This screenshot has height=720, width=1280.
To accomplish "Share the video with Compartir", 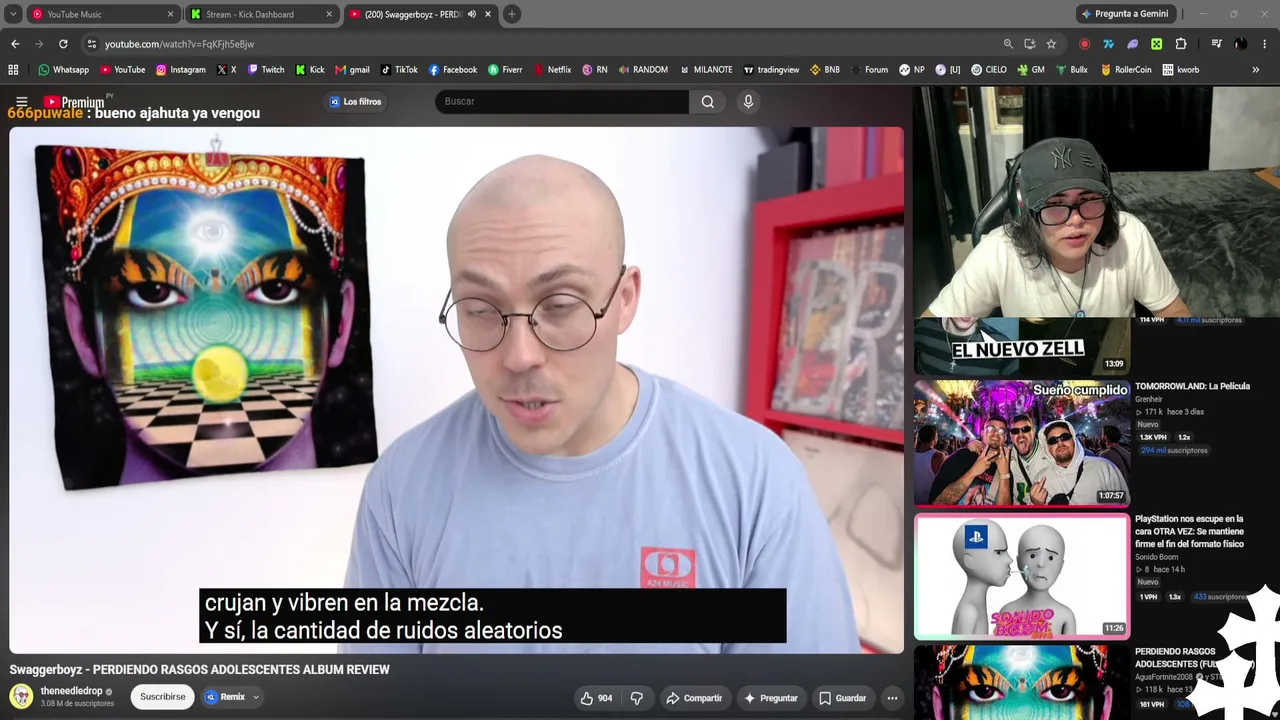I will coord(694,698).
